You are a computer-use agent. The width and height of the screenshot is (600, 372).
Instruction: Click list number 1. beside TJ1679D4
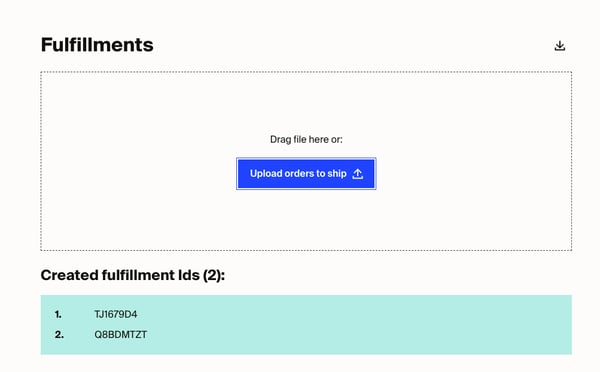[58, 314]
